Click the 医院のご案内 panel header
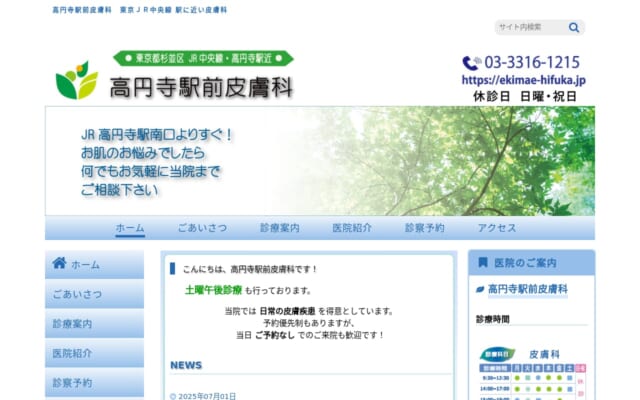The width and height of the screenshot is (640, 400). pyautogui.click(x=531, y=262)
